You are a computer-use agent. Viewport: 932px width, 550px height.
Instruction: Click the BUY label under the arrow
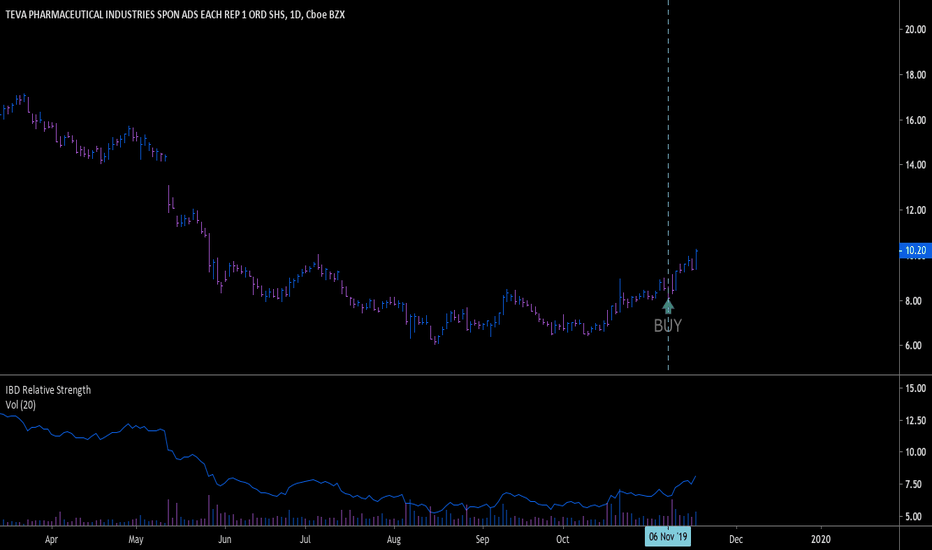[x=668, y=325]
